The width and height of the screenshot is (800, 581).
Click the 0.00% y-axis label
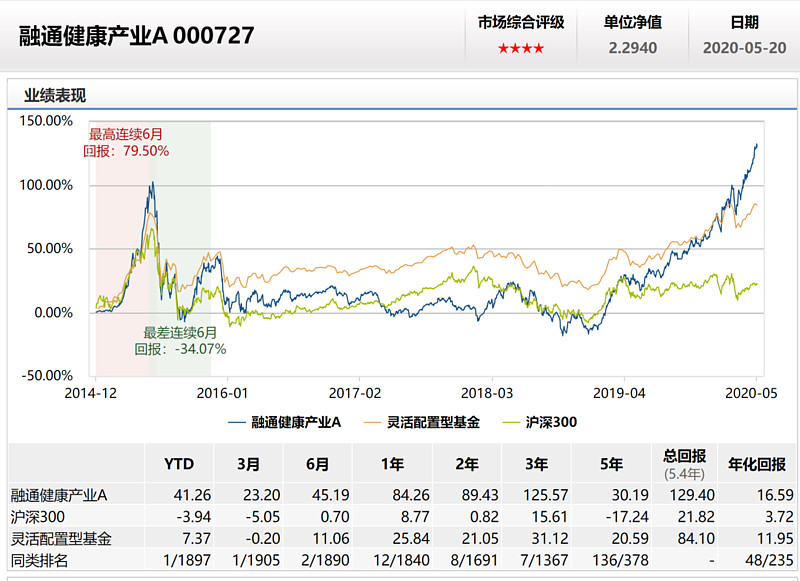tap(54, 312)
